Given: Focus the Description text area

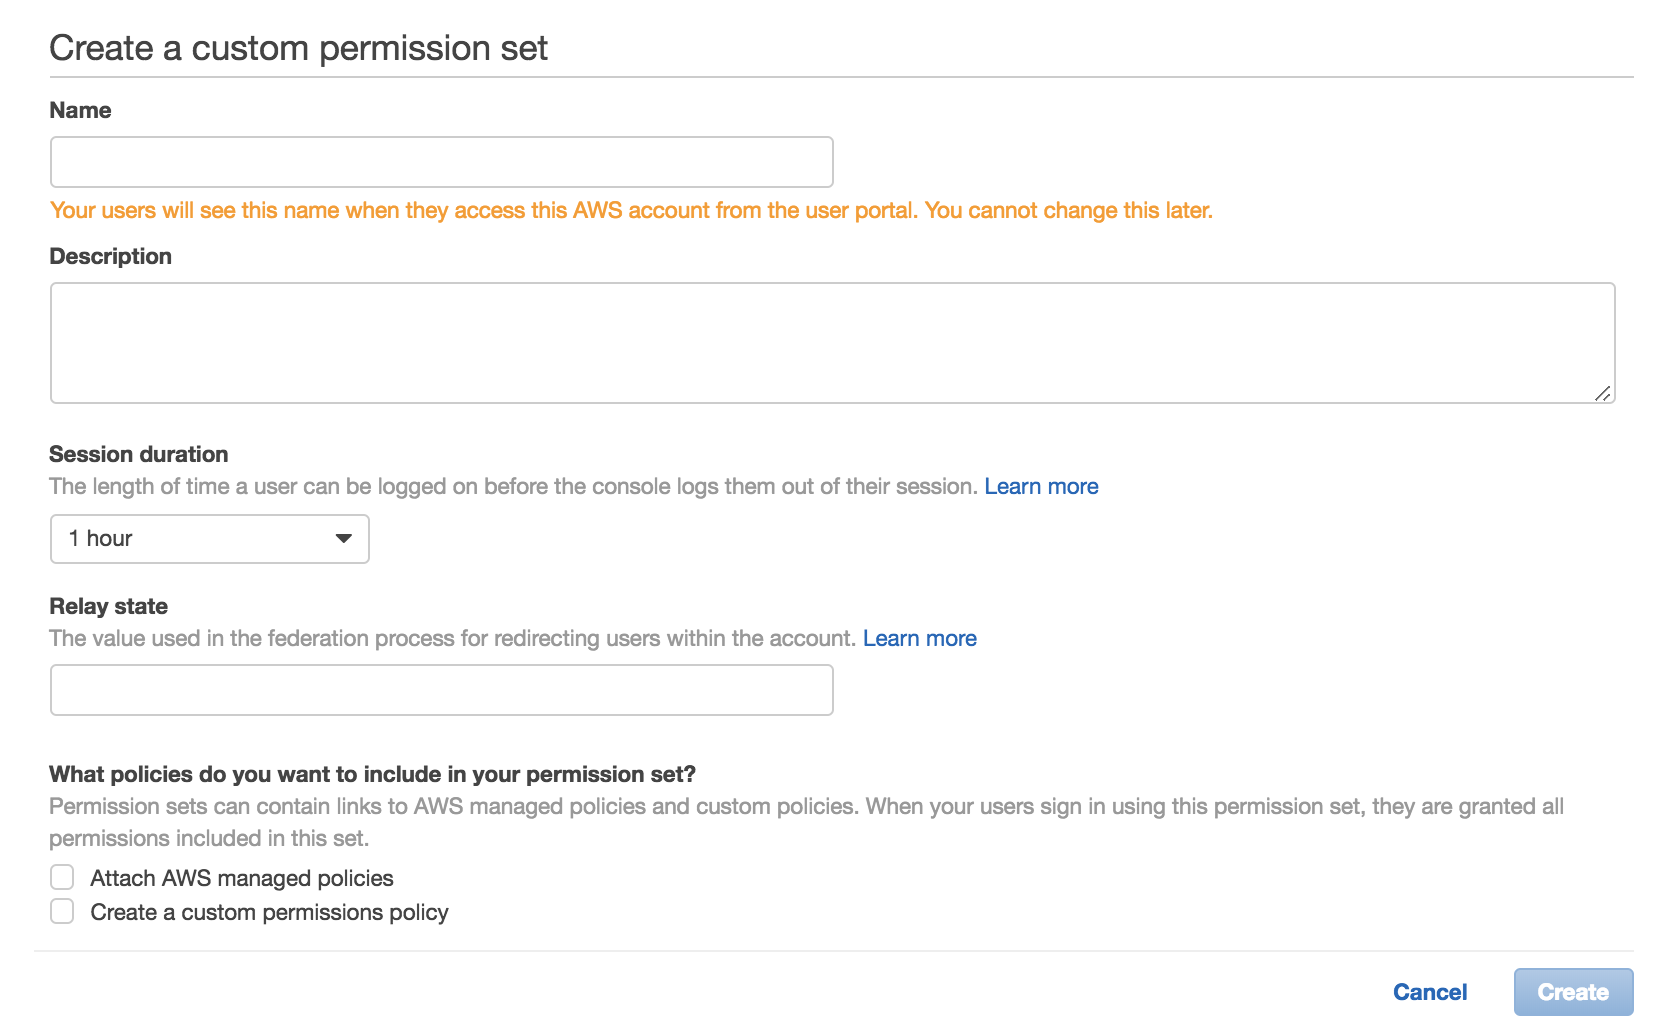Looking at the screenshot, I should tap(832, 343).
